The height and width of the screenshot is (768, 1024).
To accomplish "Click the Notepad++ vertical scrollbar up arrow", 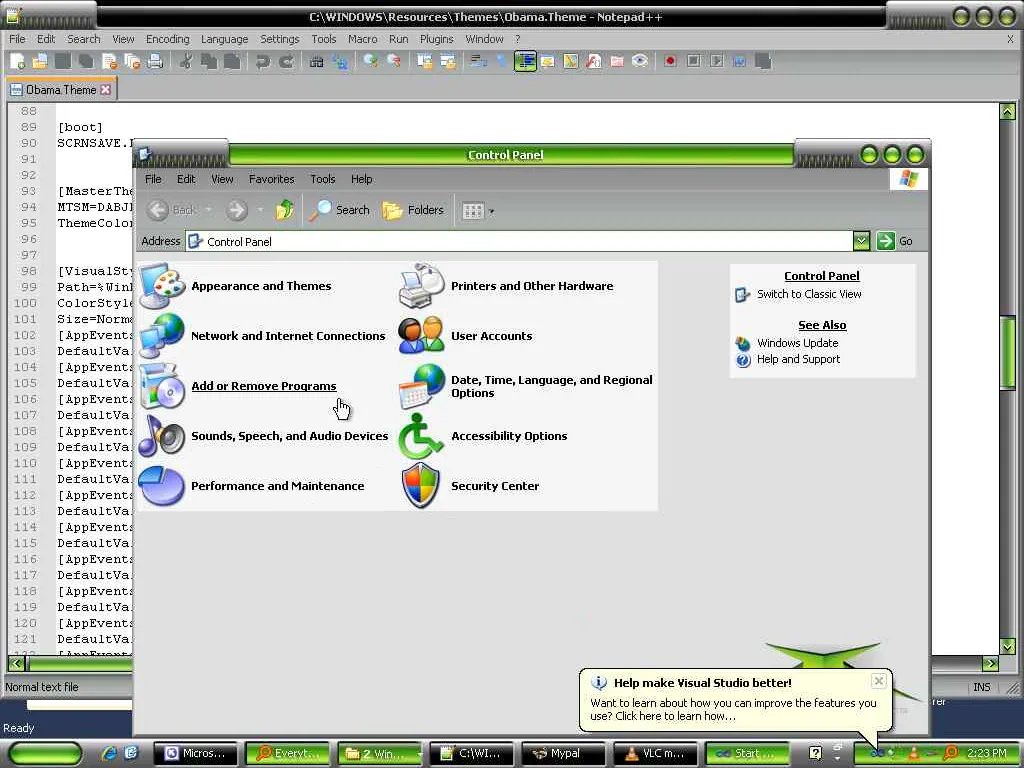I will (1008, 112).
